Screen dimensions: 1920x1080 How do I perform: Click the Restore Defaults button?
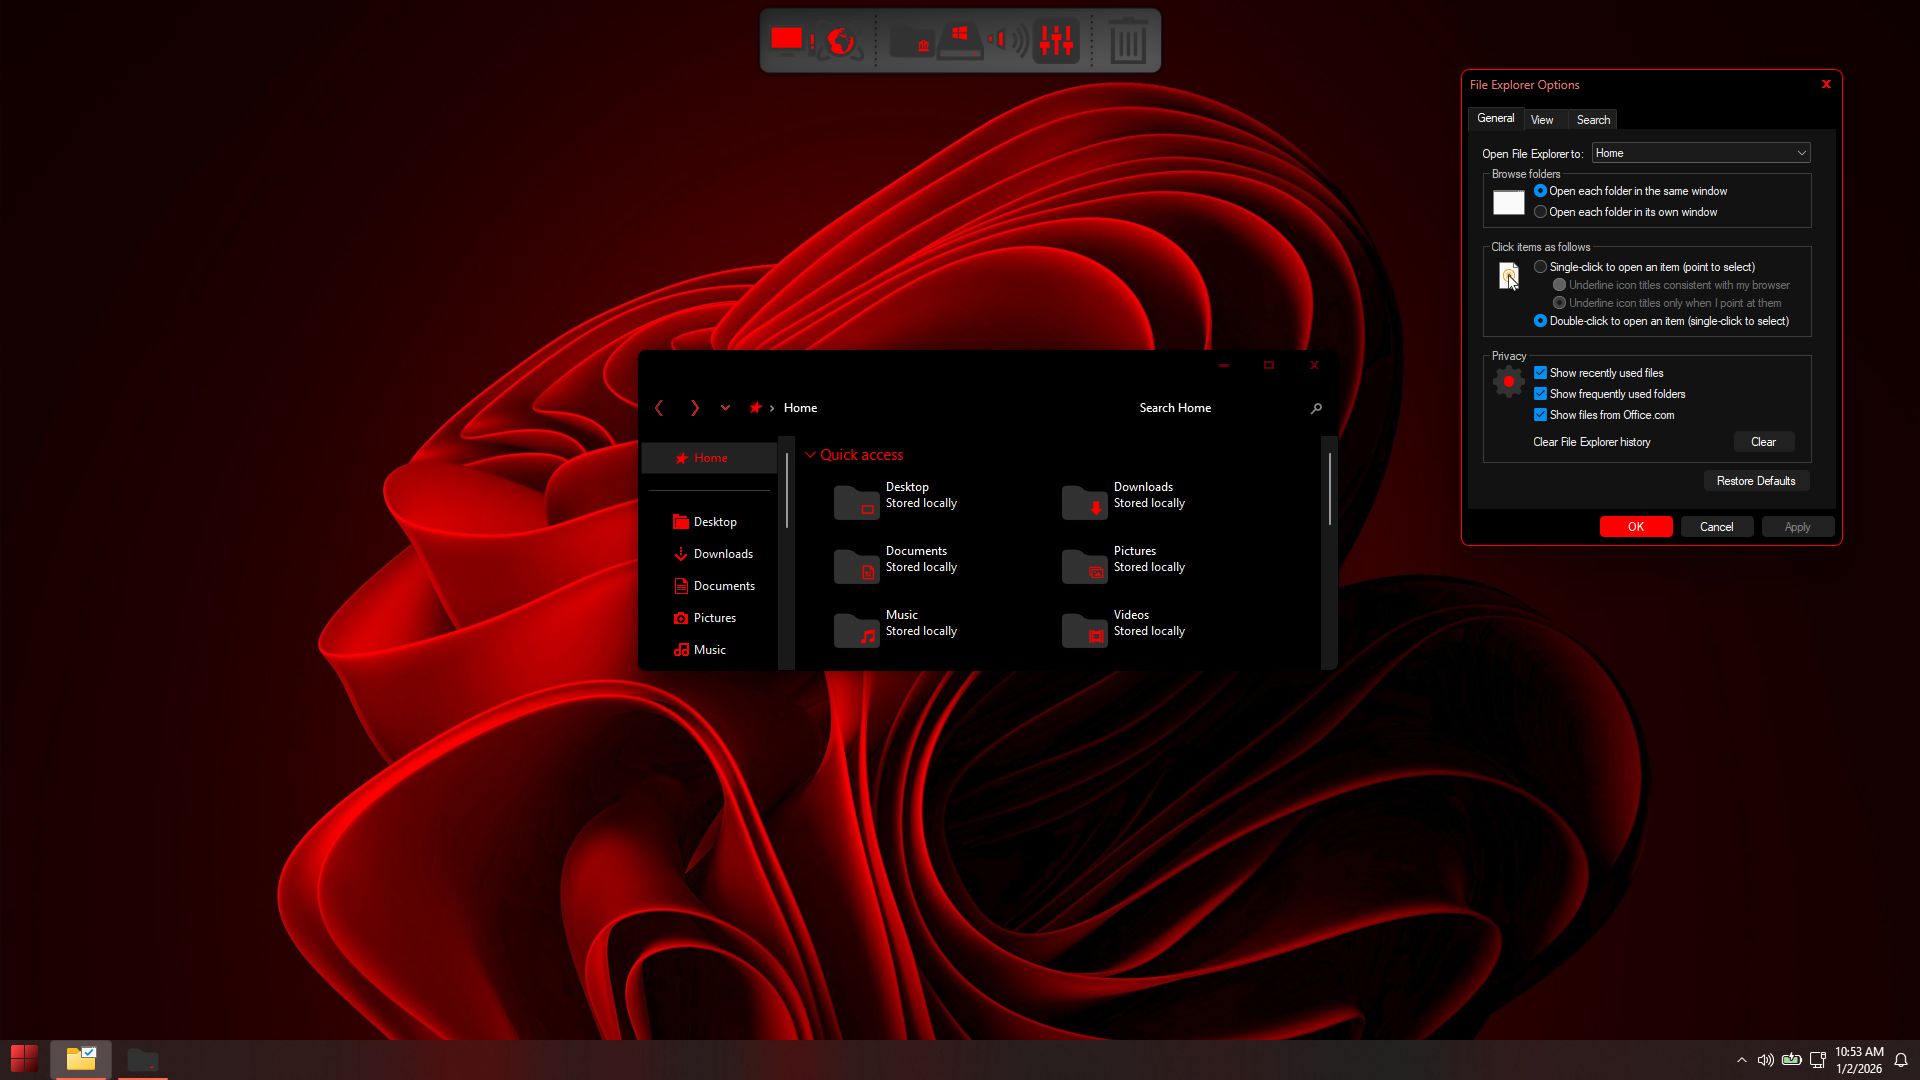pos(1755,481)
